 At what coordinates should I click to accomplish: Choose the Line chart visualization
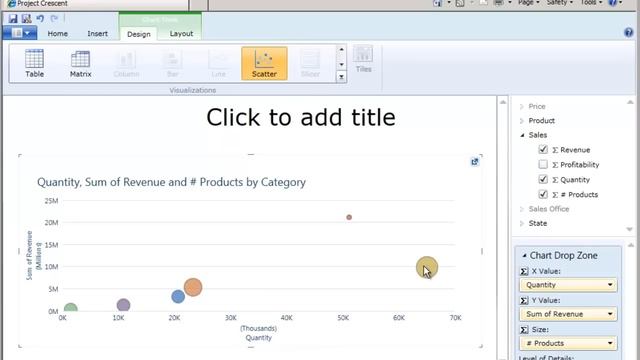pos(218,63)
